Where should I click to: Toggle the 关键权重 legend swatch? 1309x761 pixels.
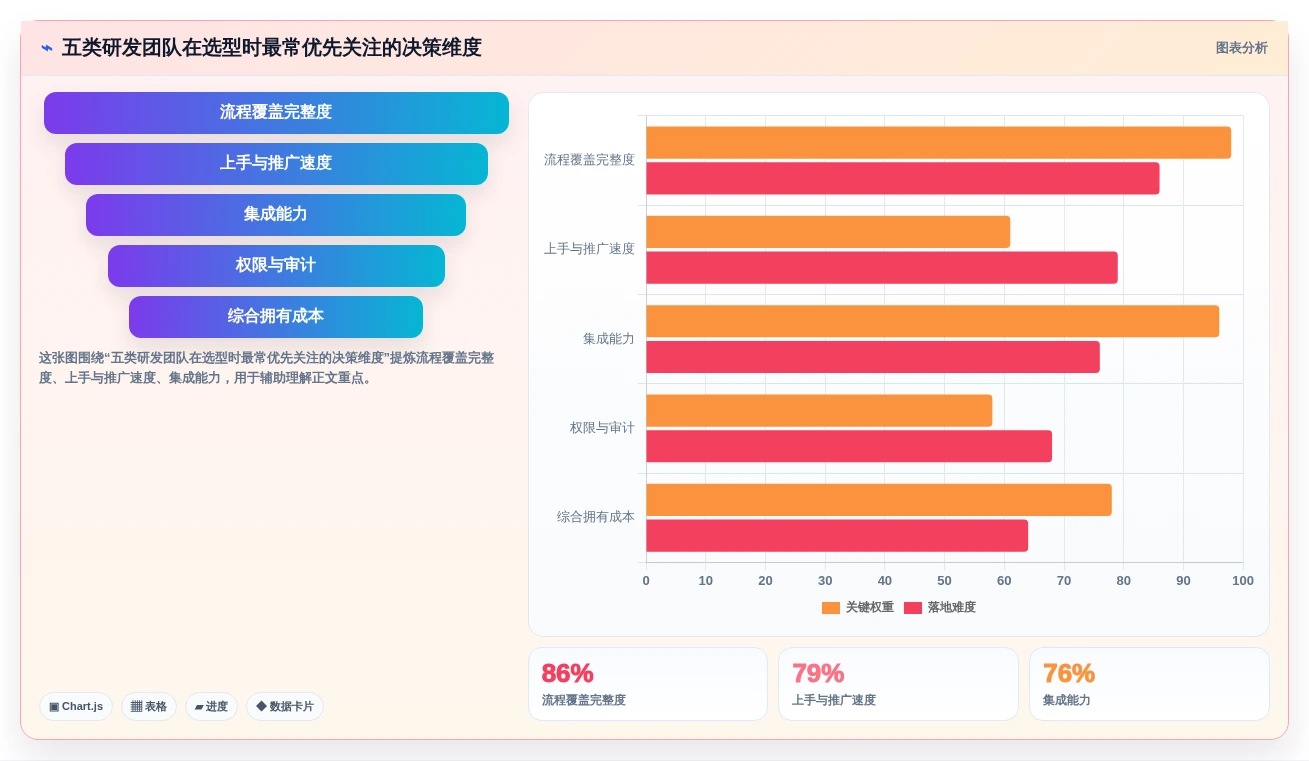[831, 608]
